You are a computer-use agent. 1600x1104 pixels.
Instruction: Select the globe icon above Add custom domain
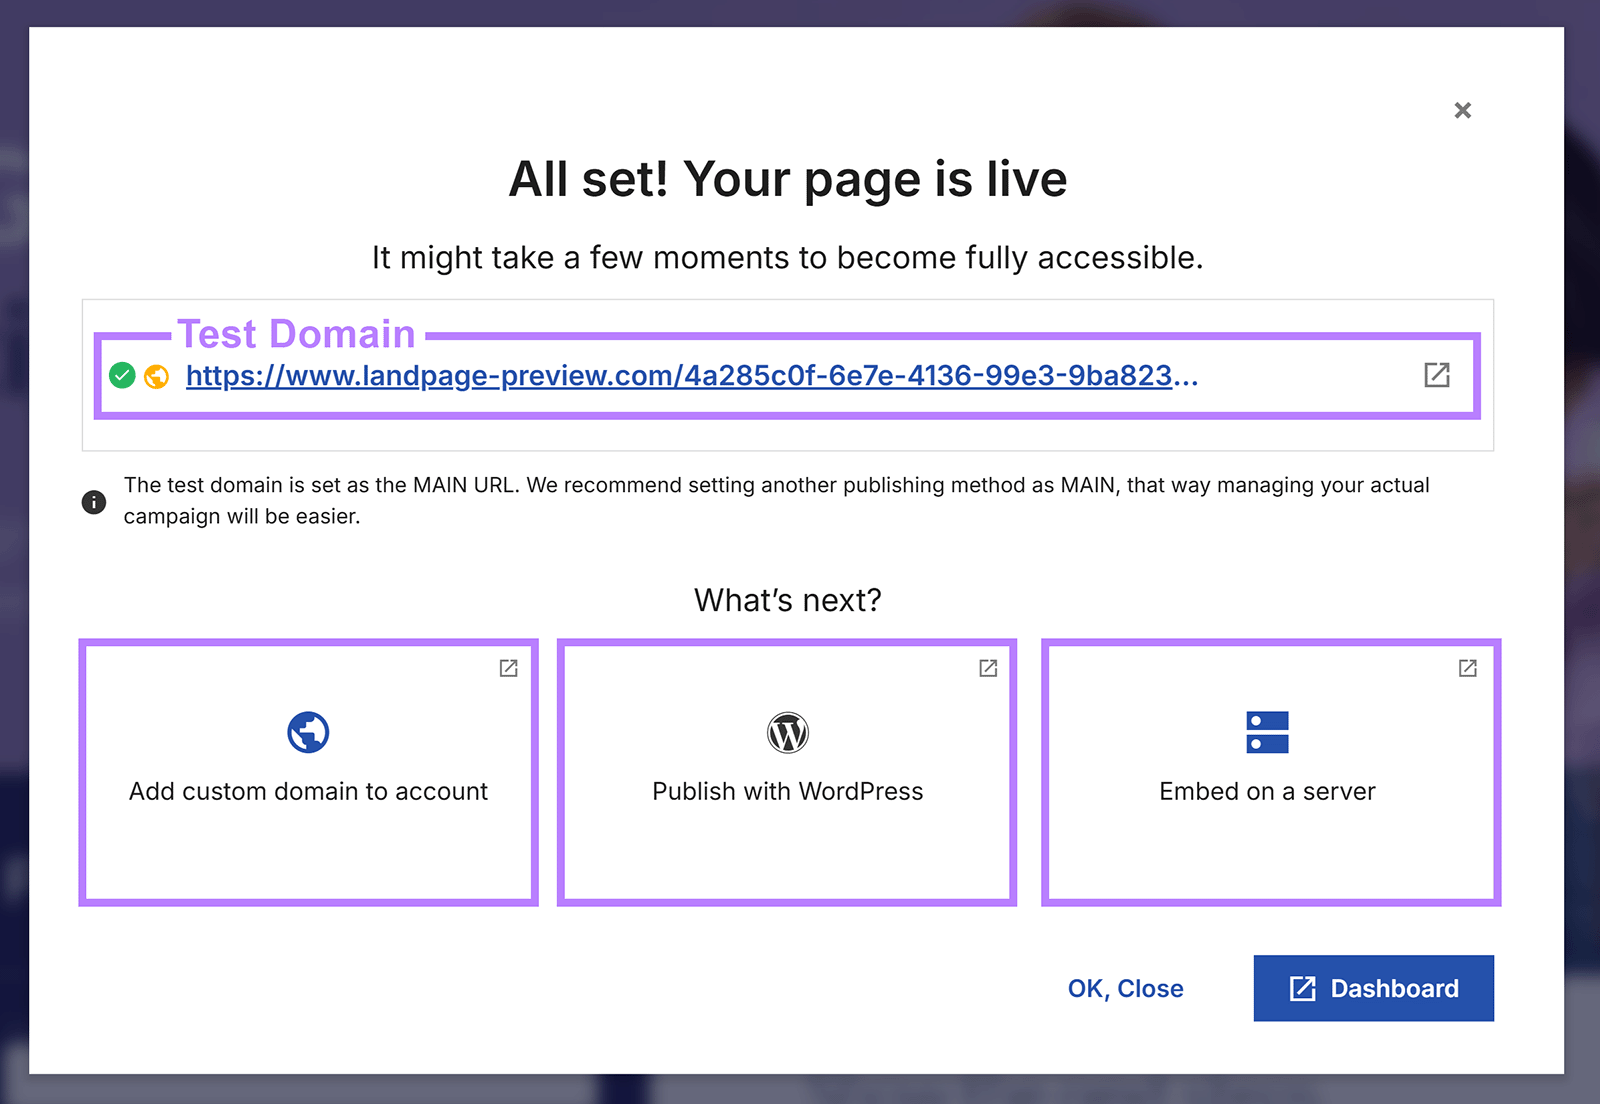tap(308, 731)
